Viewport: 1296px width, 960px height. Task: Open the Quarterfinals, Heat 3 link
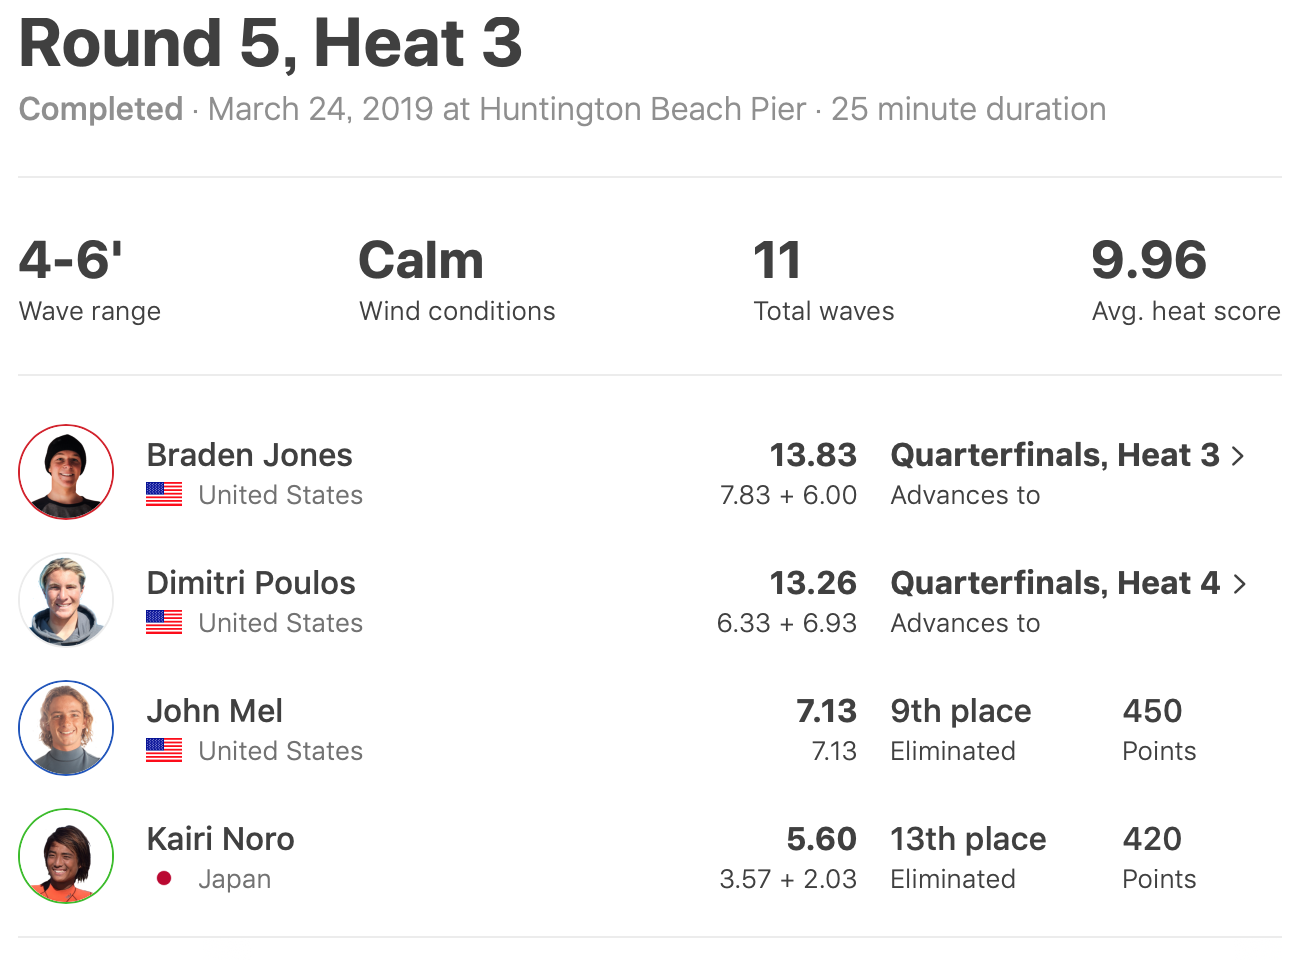[x=1054, y=455]
